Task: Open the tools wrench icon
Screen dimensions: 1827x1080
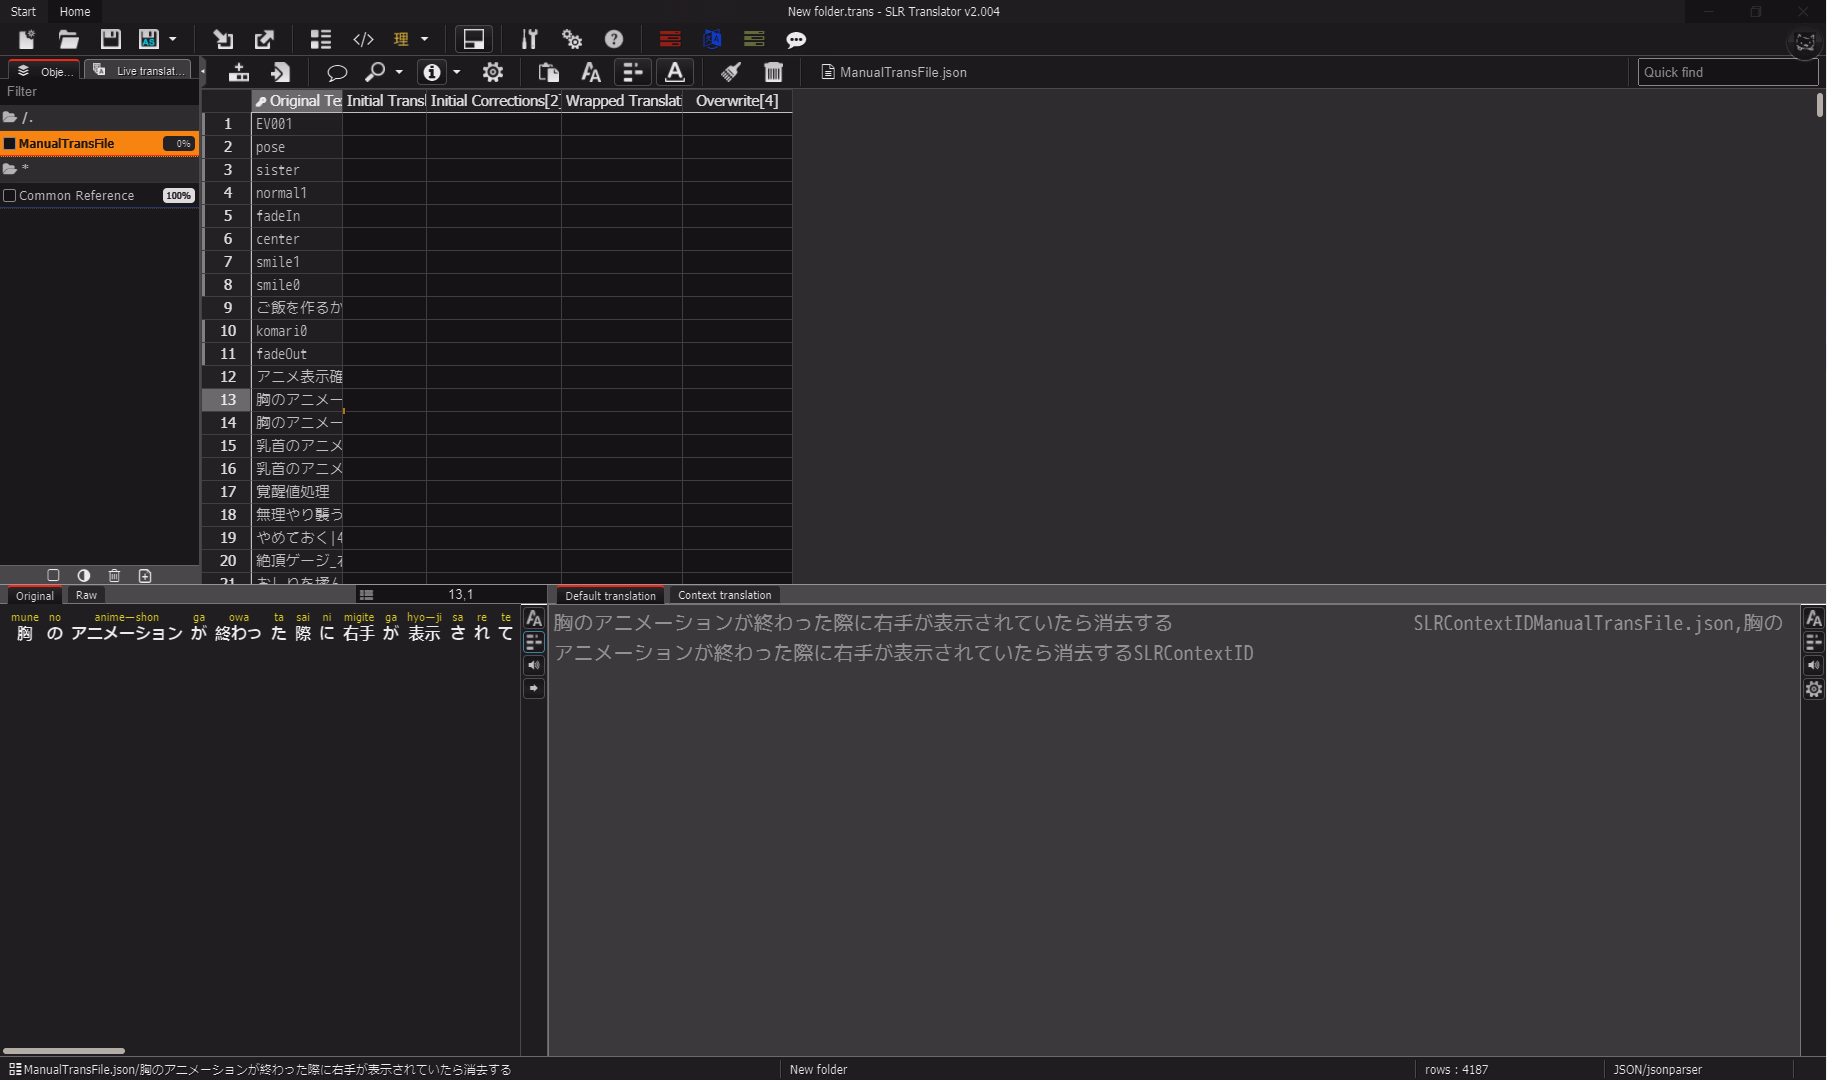Action: tap(529, 39)
